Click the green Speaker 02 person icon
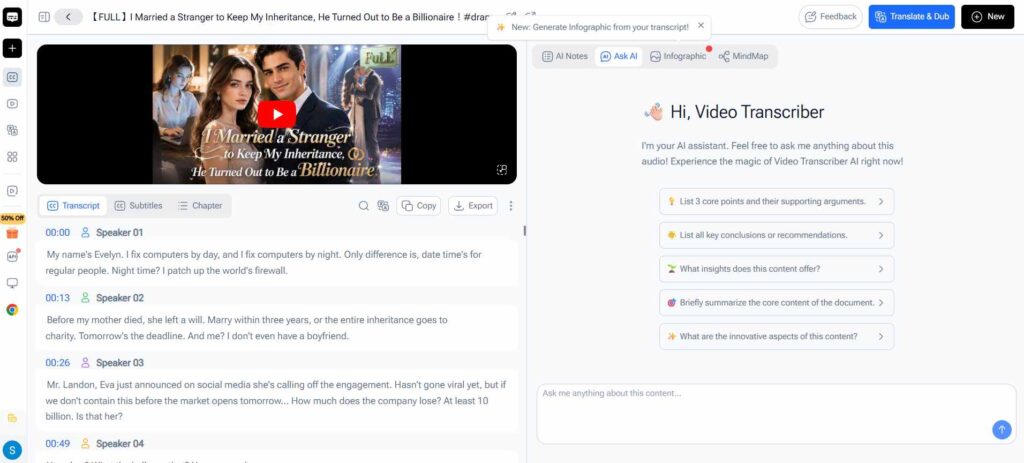 [85, 298]
